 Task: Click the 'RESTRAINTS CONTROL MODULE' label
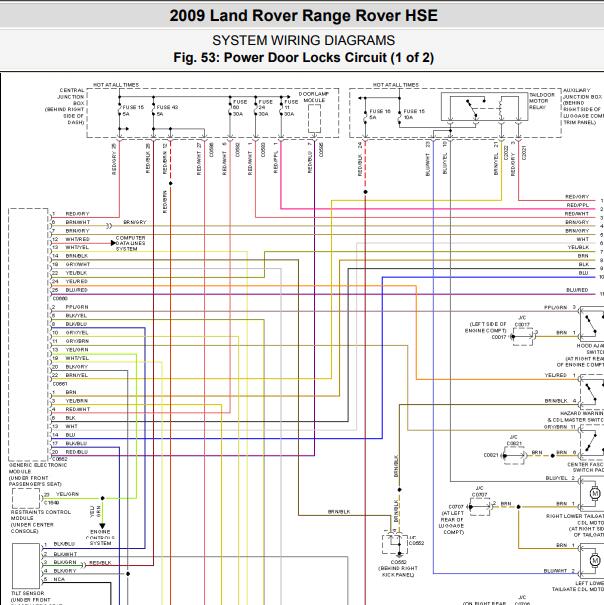[x=41, y=515]
